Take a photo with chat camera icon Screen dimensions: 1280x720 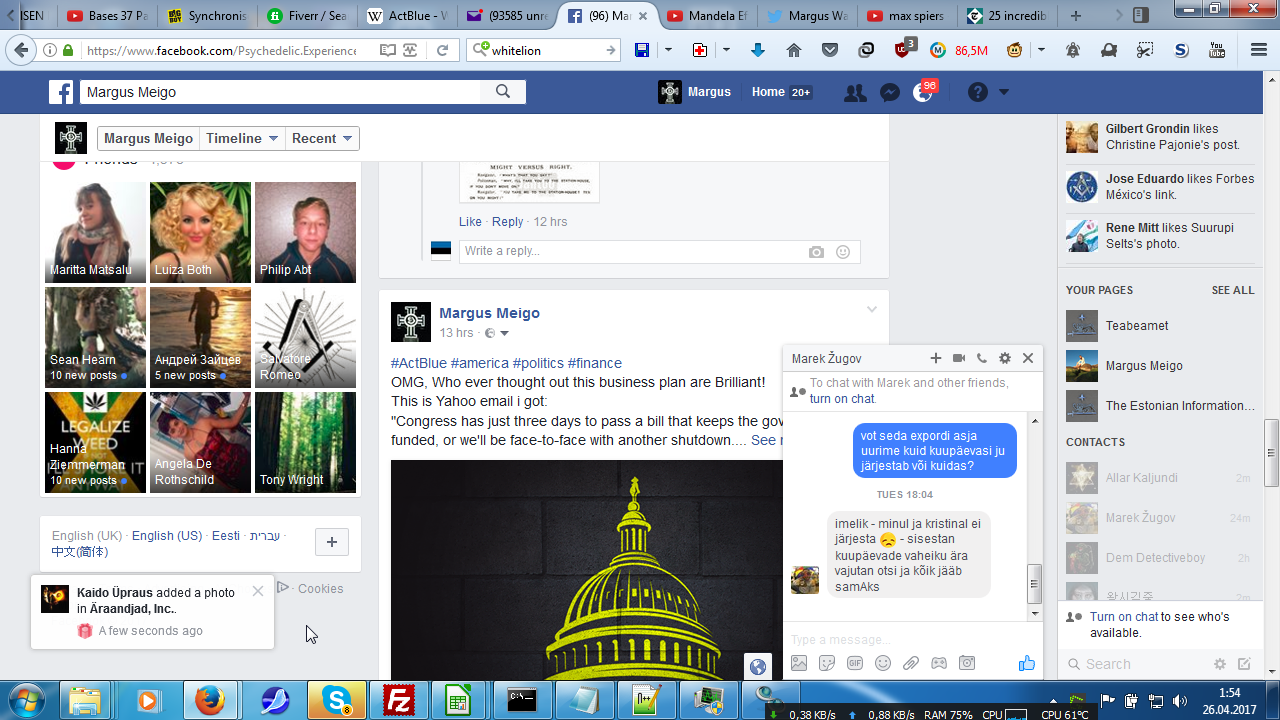pyautogui.click(x=967, y=663)
